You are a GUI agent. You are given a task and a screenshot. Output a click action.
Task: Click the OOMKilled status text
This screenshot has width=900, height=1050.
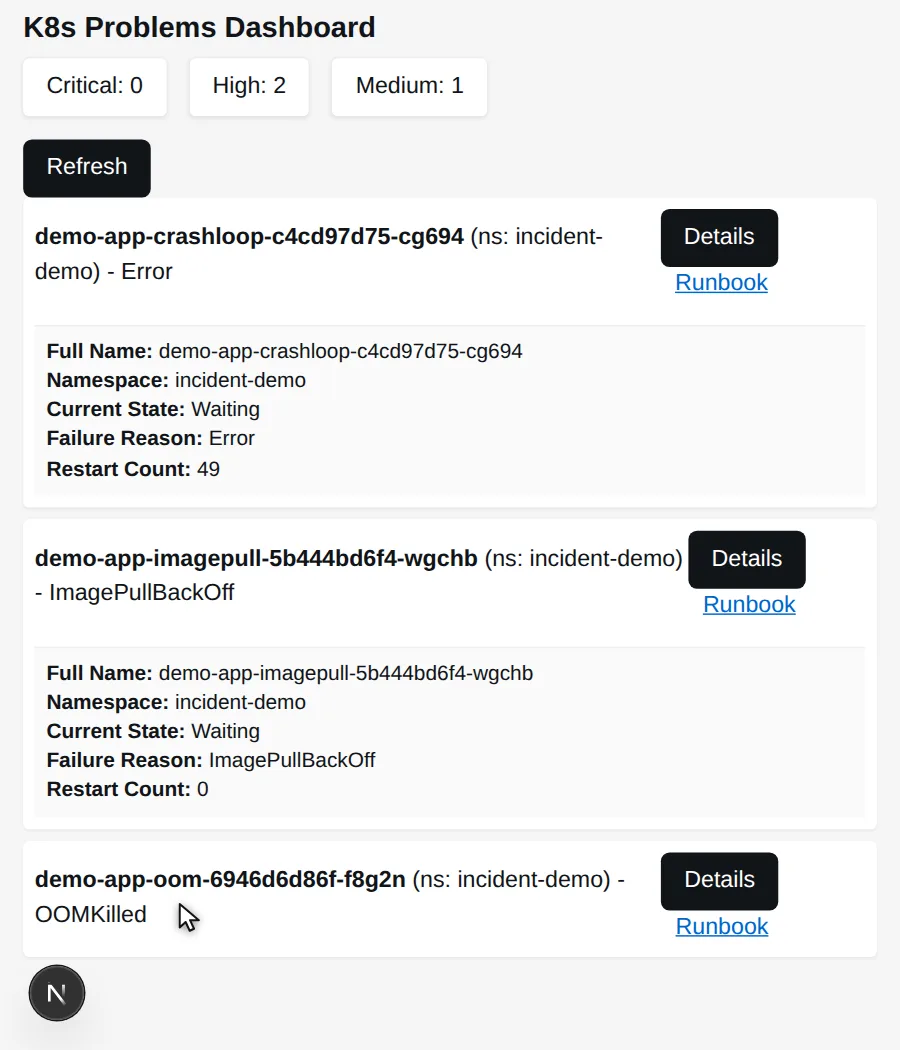[x=90, y=915]
